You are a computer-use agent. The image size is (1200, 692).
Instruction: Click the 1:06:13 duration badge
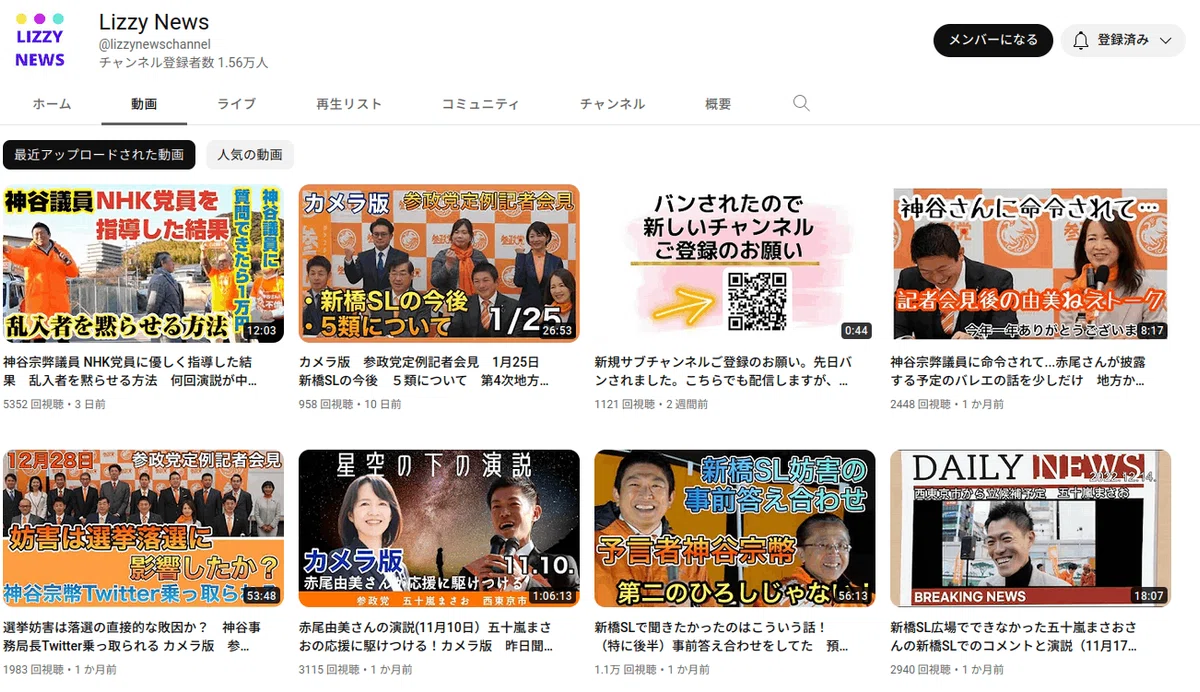[x=553, y=595]
